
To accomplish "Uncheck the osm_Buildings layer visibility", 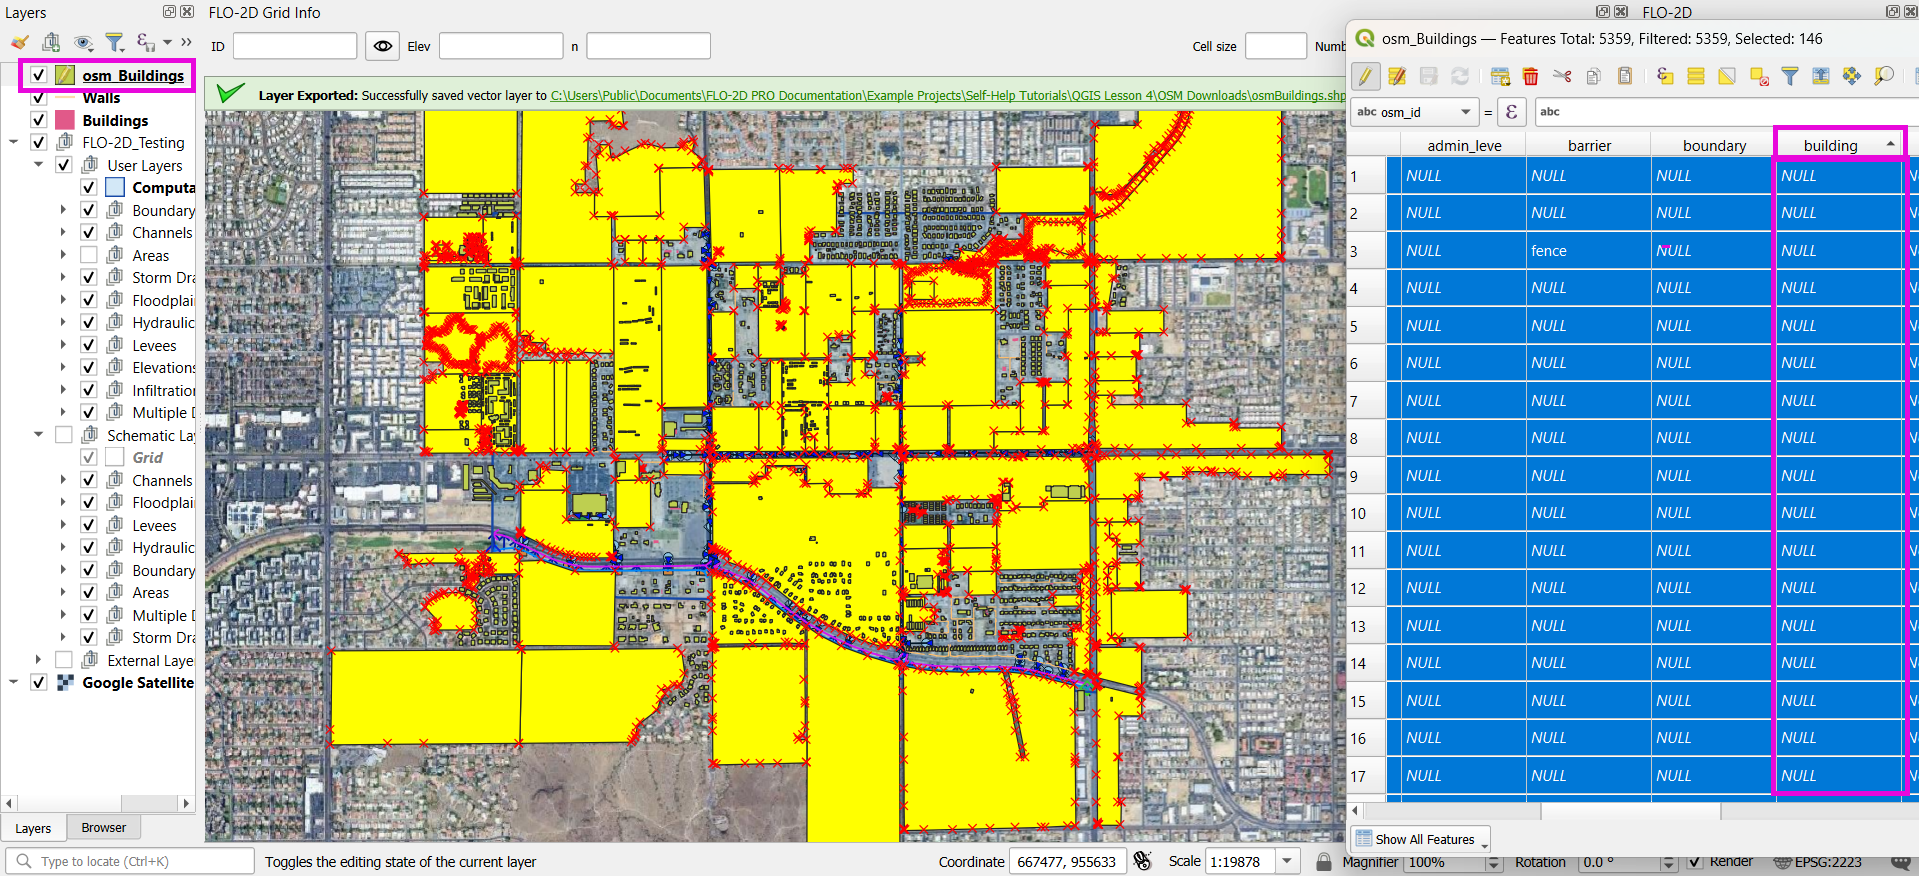I will click(x=38, y=75).
